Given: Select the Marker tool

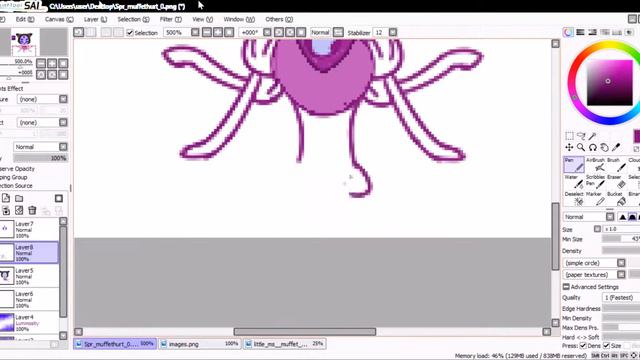Looking at the screenshot, I should 595,199.
